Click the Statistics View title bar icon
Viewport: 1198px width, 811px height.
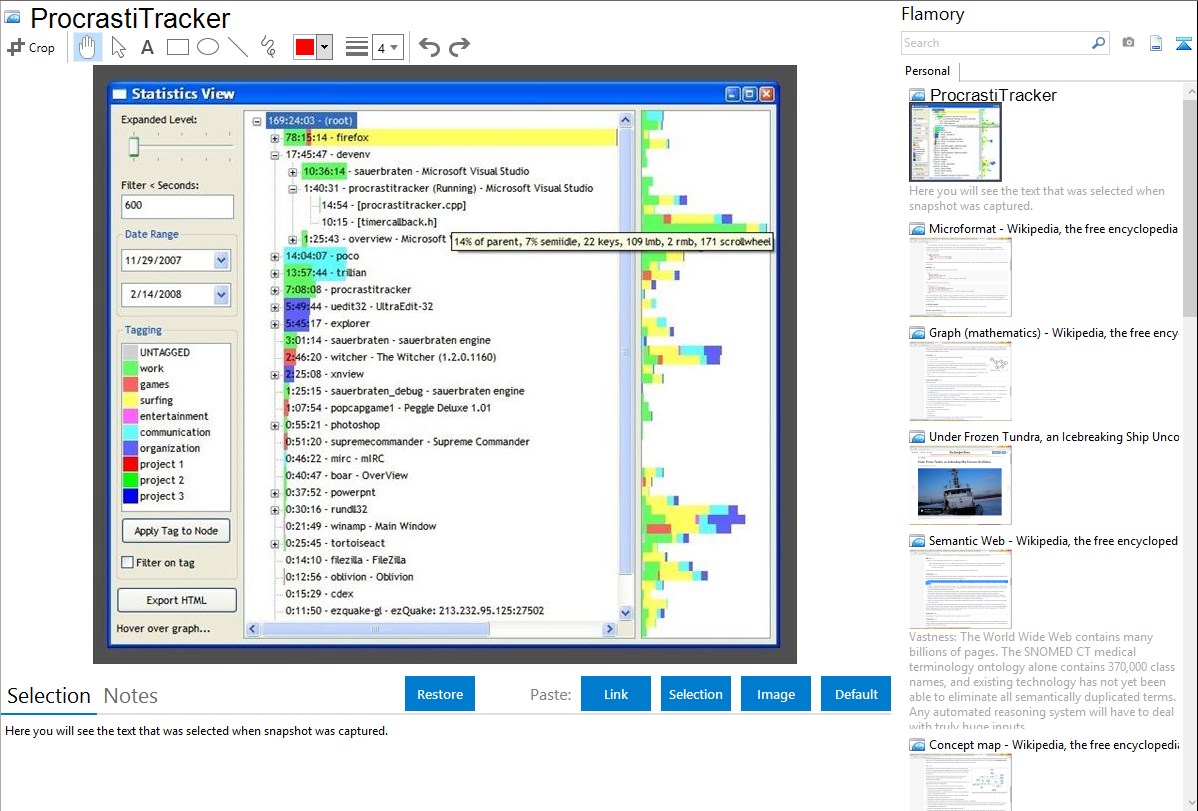(x=119, y=94)
